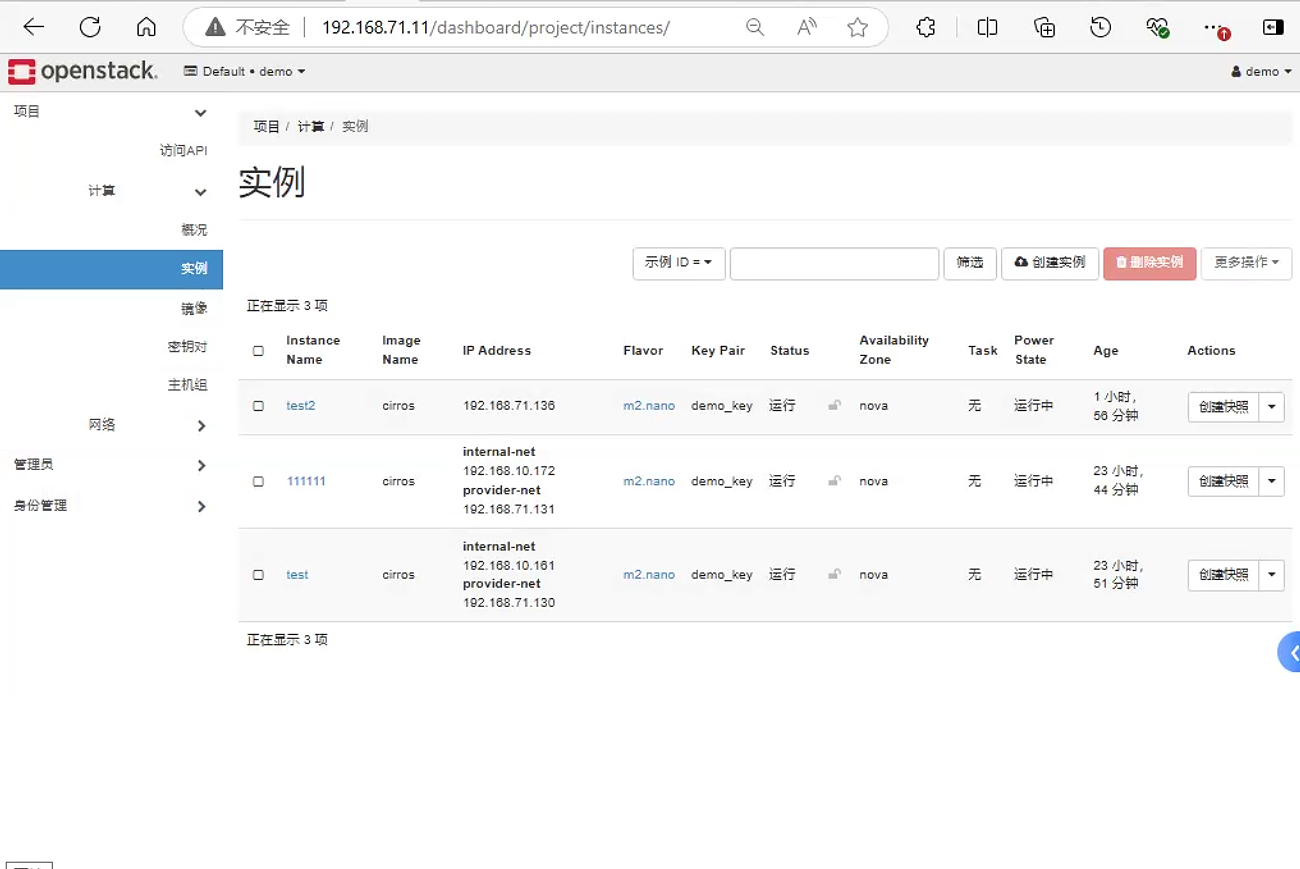The height and width of the screenshot is (869, 1300).
Task: Open the 更多操作 dropdown
Action: (x=1246, y=263)
